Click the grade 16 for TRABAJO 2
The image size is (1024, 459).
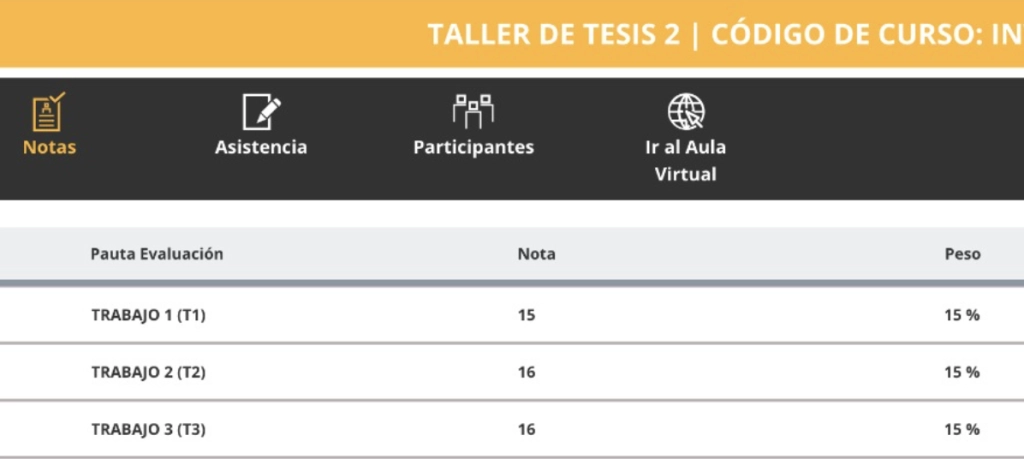(x=526, y=372)
